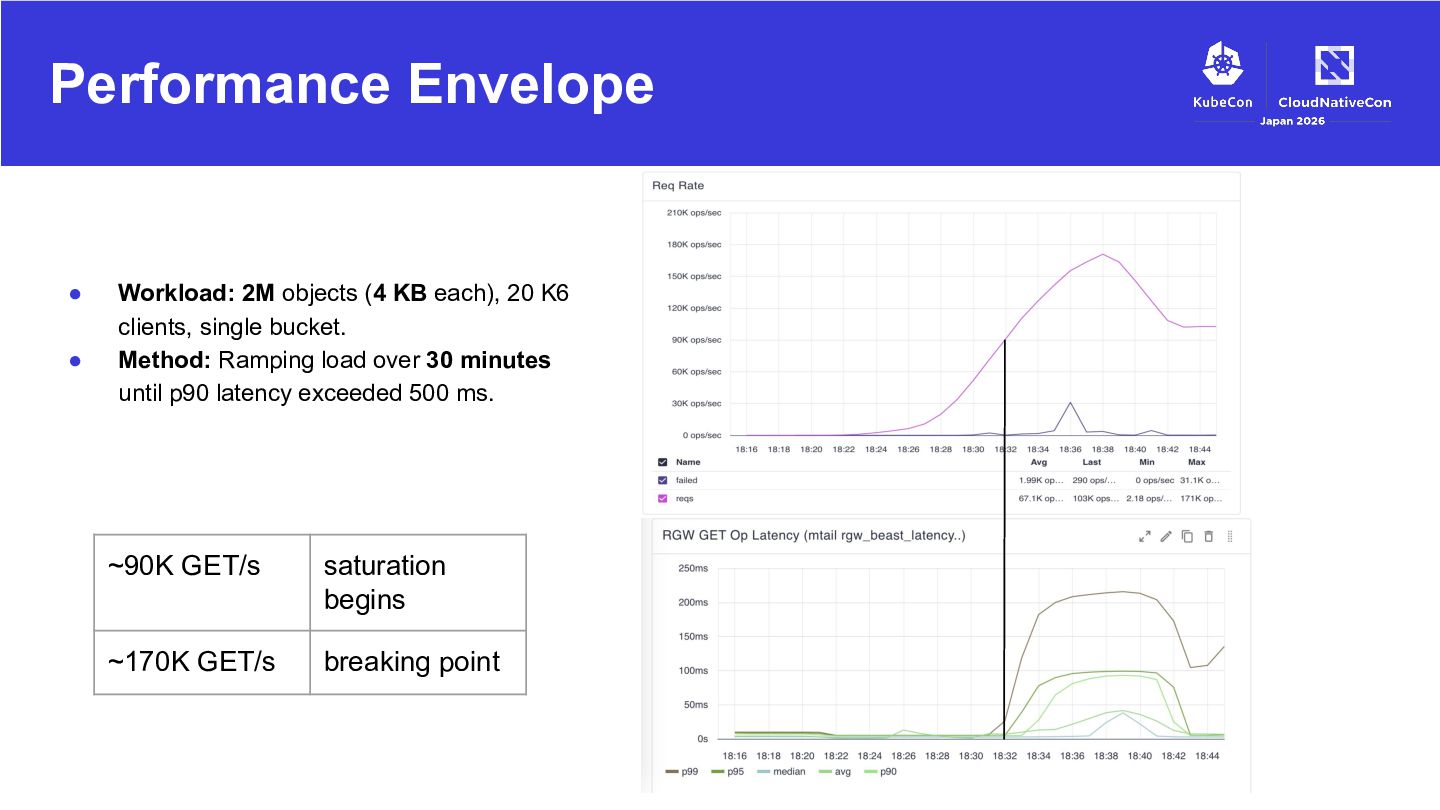
Task: Click the Method bullet text
Action: pos(334,376)
